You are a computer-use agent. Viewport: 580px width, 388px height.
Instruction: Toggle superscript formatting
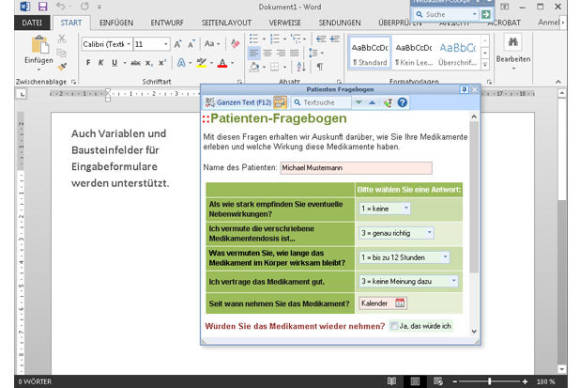coord(162,63)
